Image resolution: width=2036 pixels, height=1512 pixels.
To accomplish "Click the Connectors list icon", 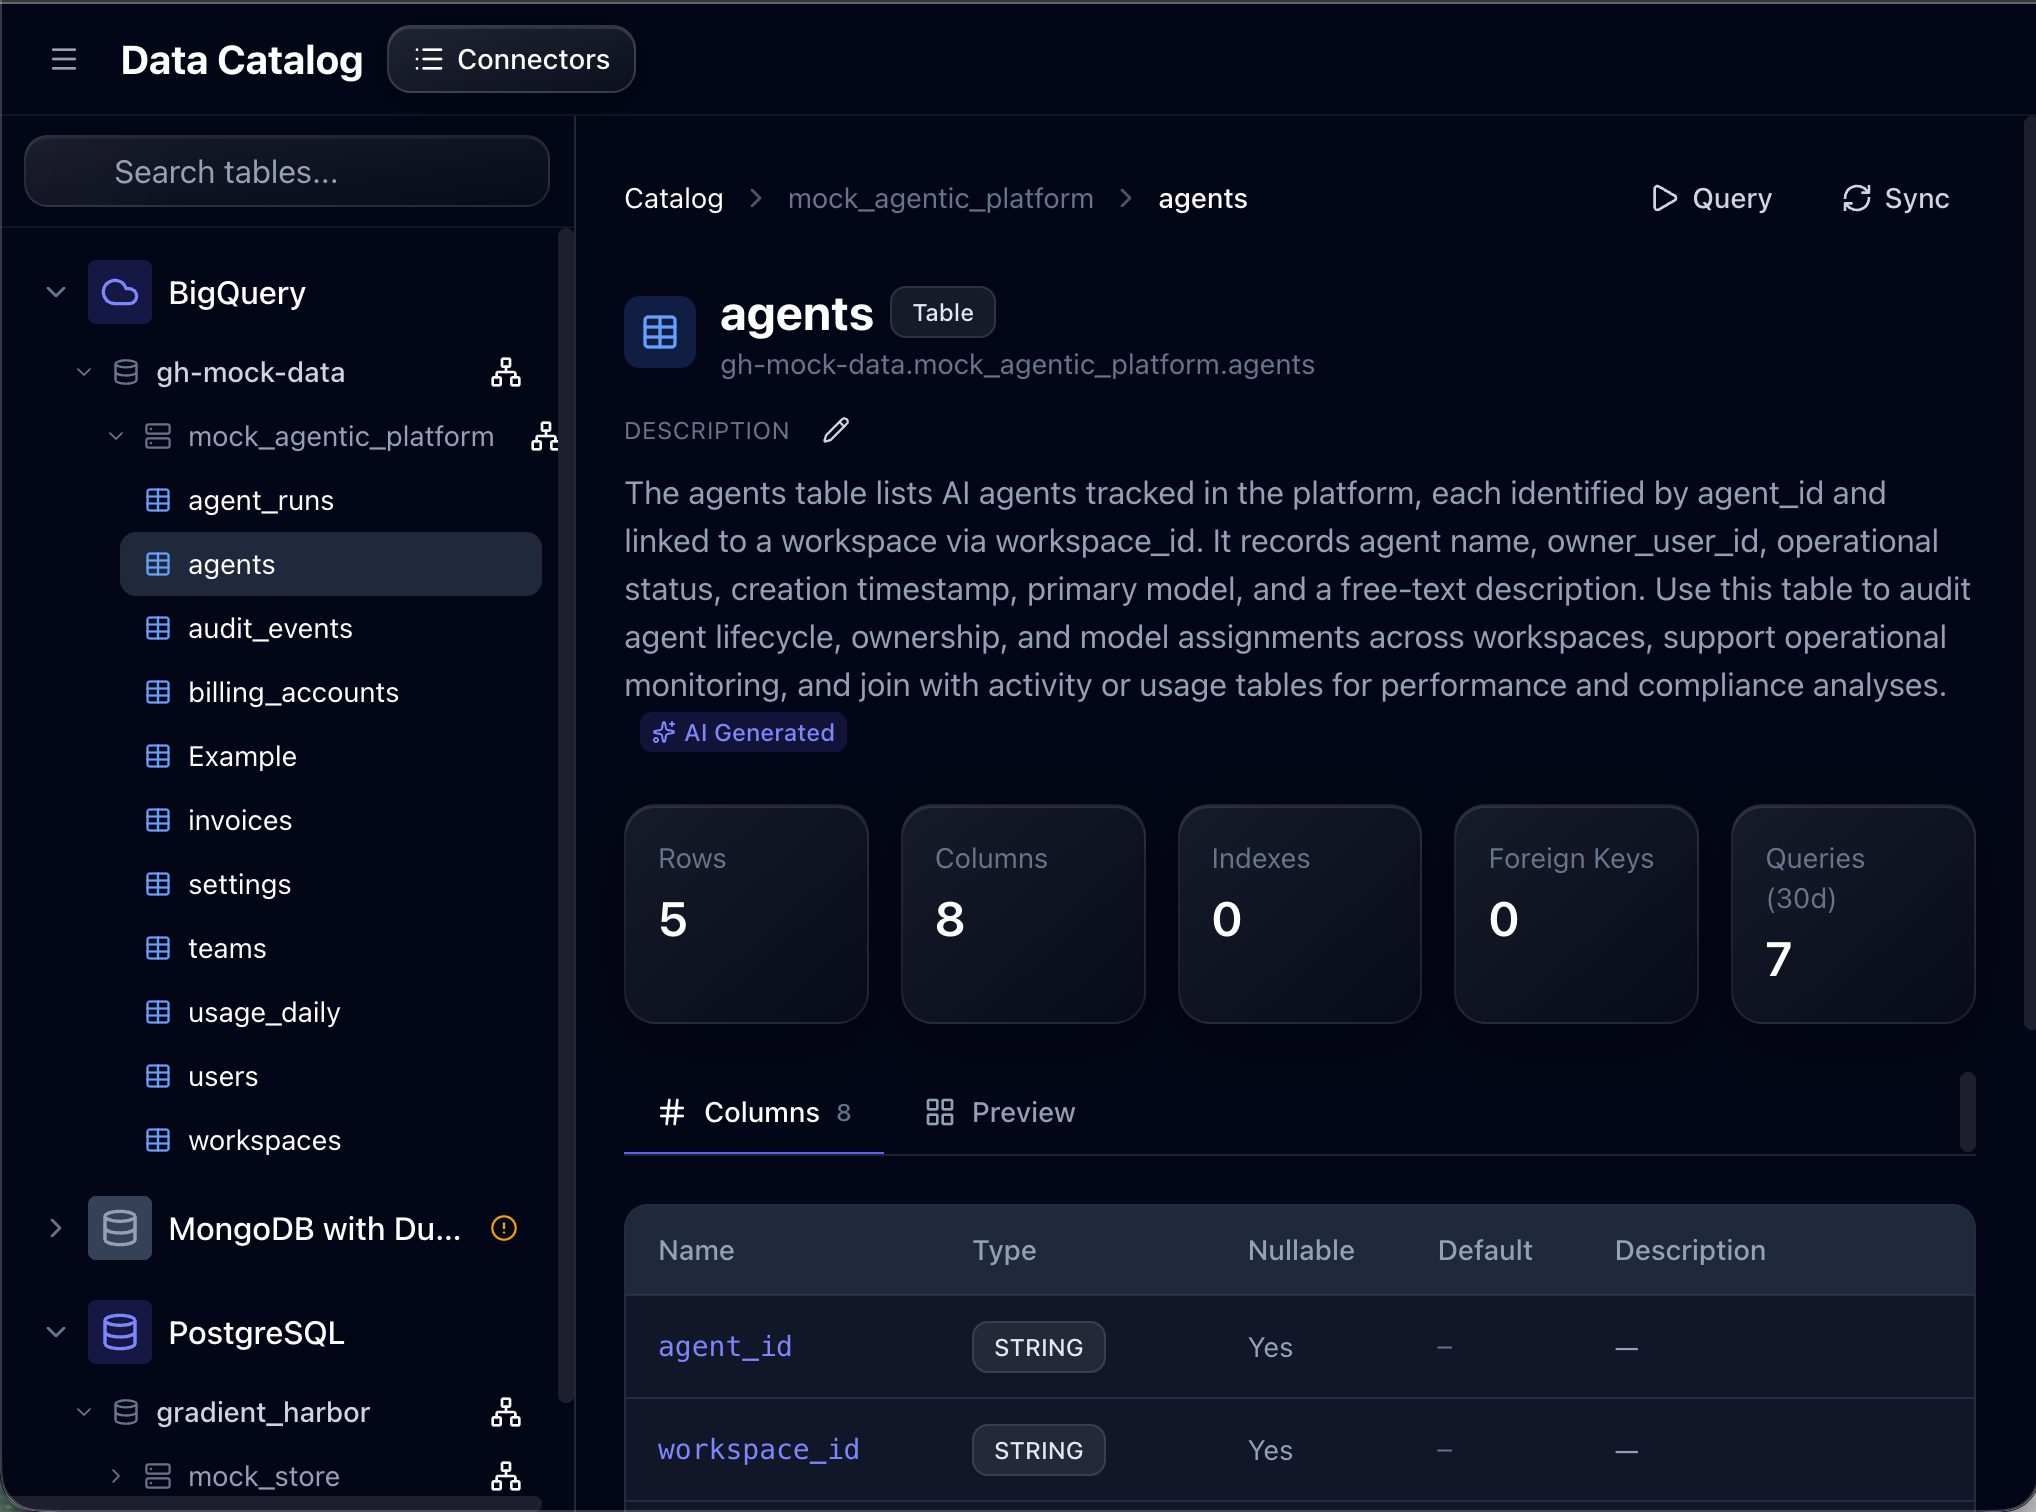I will click(x=427, y=59).
